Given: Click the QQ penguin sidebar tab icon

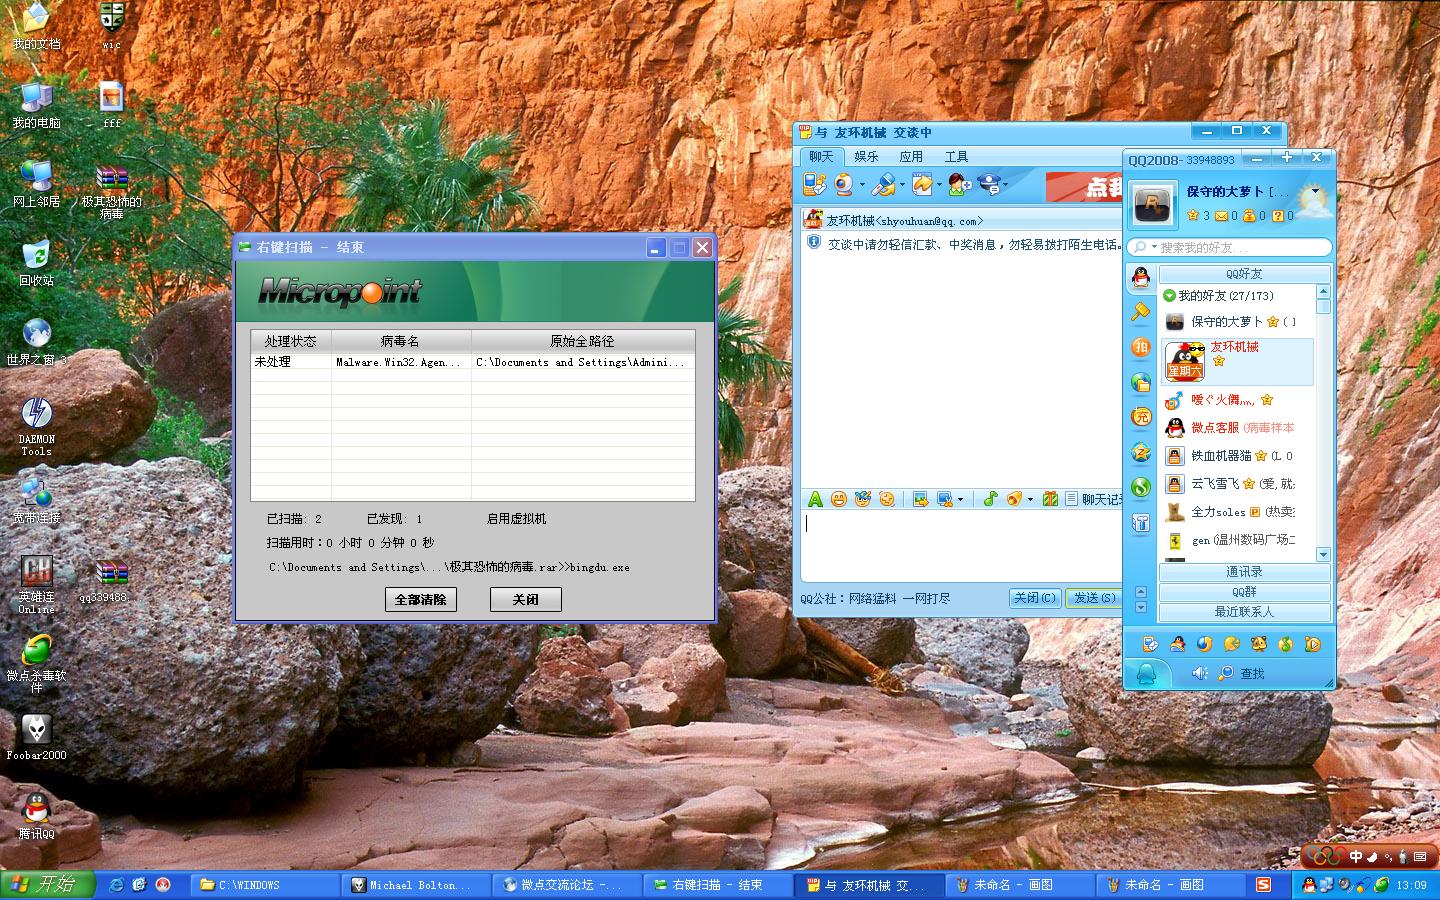Looking at the screenshot, I should point(1141,277).
